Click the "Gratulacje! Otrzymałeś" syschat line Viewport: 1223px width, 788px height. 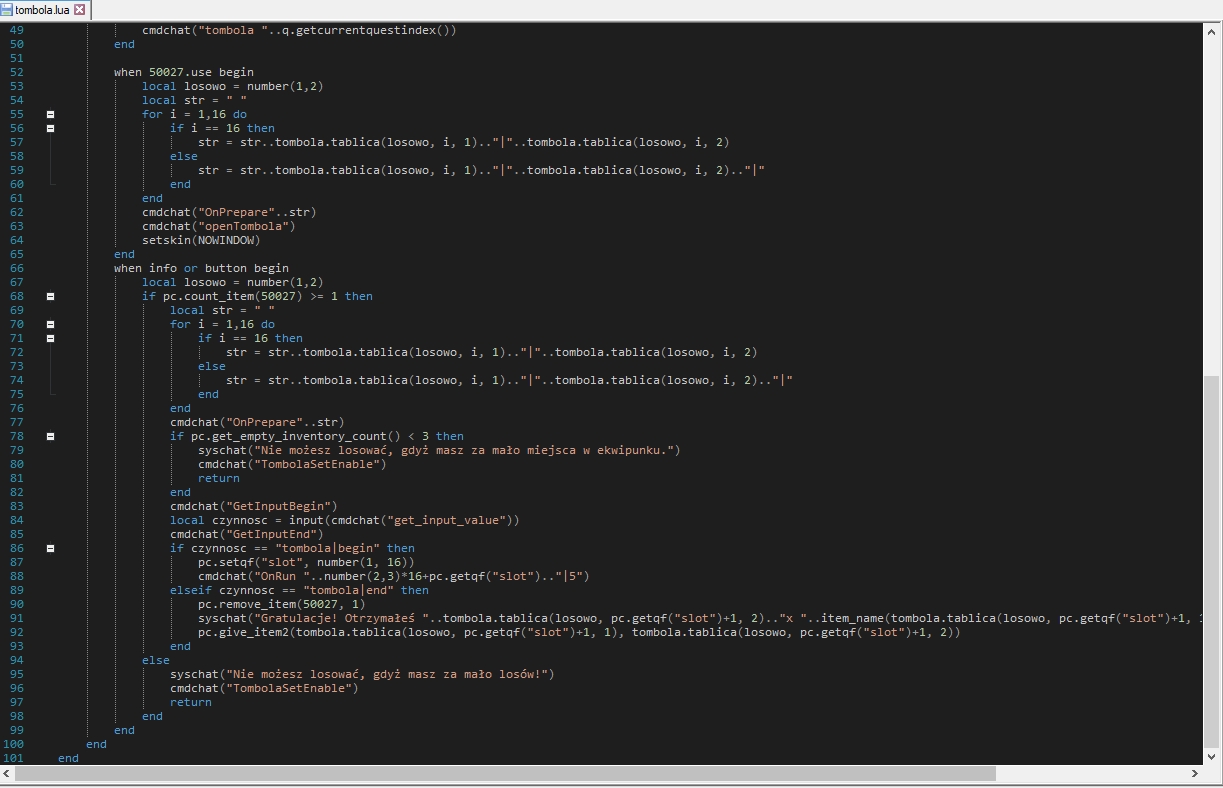coord(699,618)
